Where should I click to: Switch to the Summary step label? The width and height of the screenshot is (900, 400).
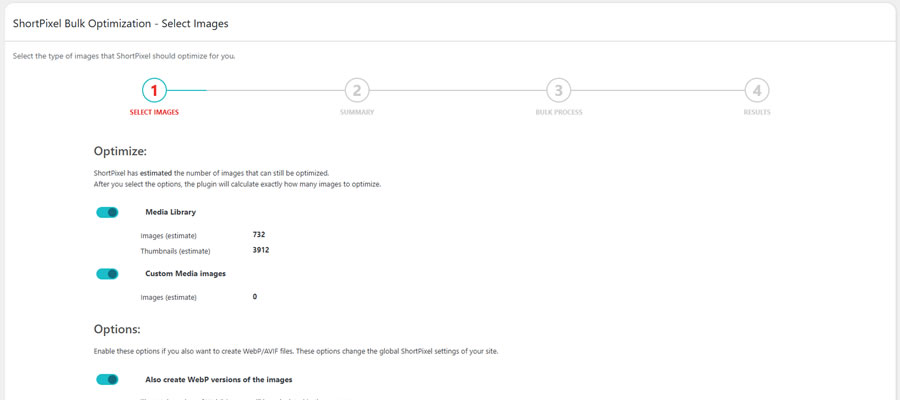(356, 112)
